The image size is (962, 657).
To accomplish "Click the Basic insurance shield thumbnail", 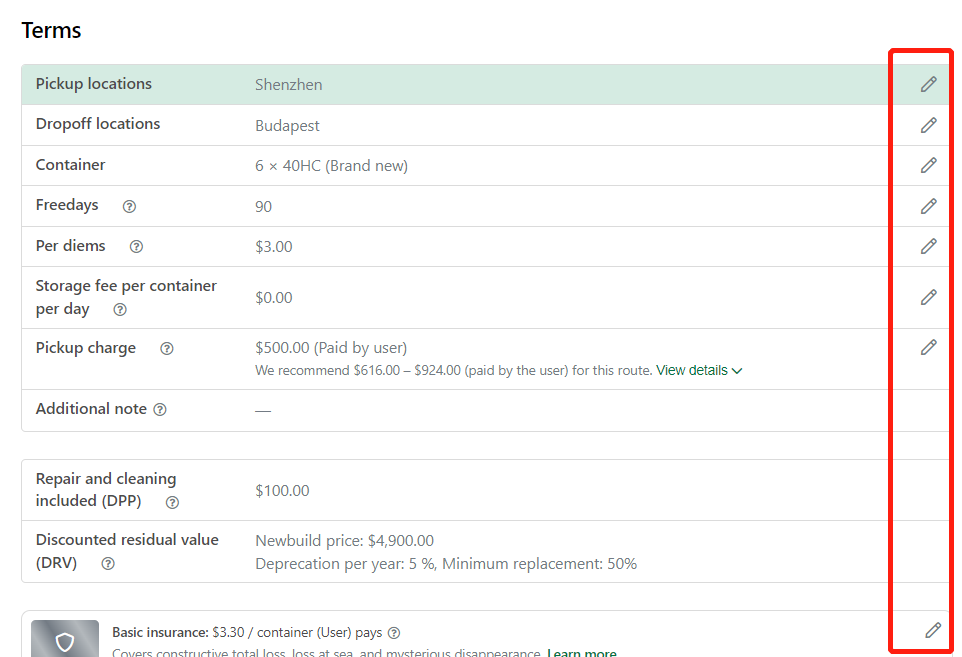I will pos(65,640).
